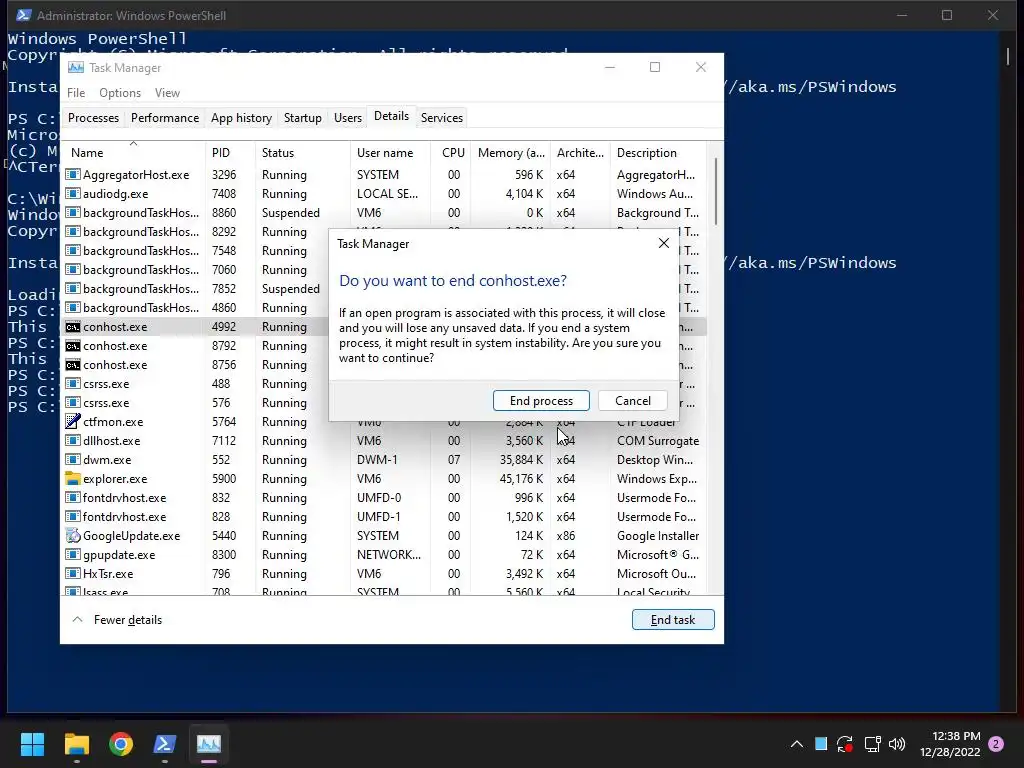Image resolution: width=1024 pixels, height=768 pixels.
Task: Click the End task button
Action: pyautogui.click(x=673, y=620)
